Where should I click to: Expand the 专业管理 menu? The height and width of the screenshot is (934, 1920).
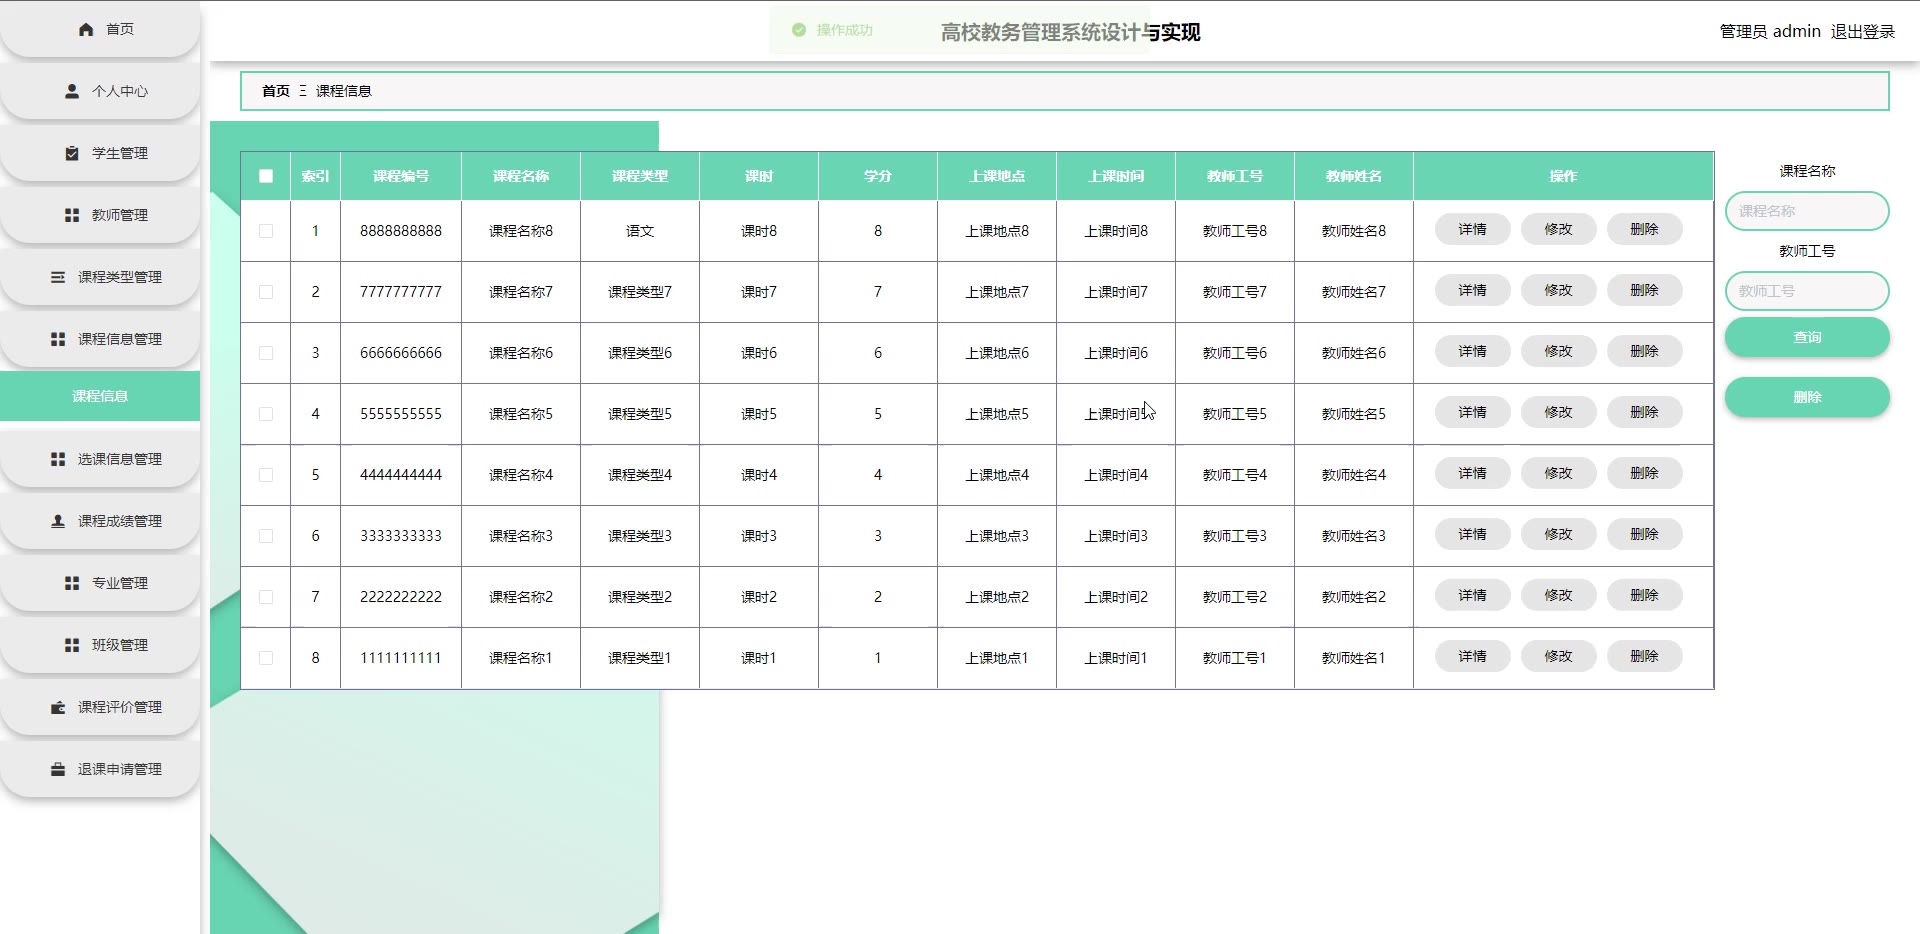tap(100, 583)
